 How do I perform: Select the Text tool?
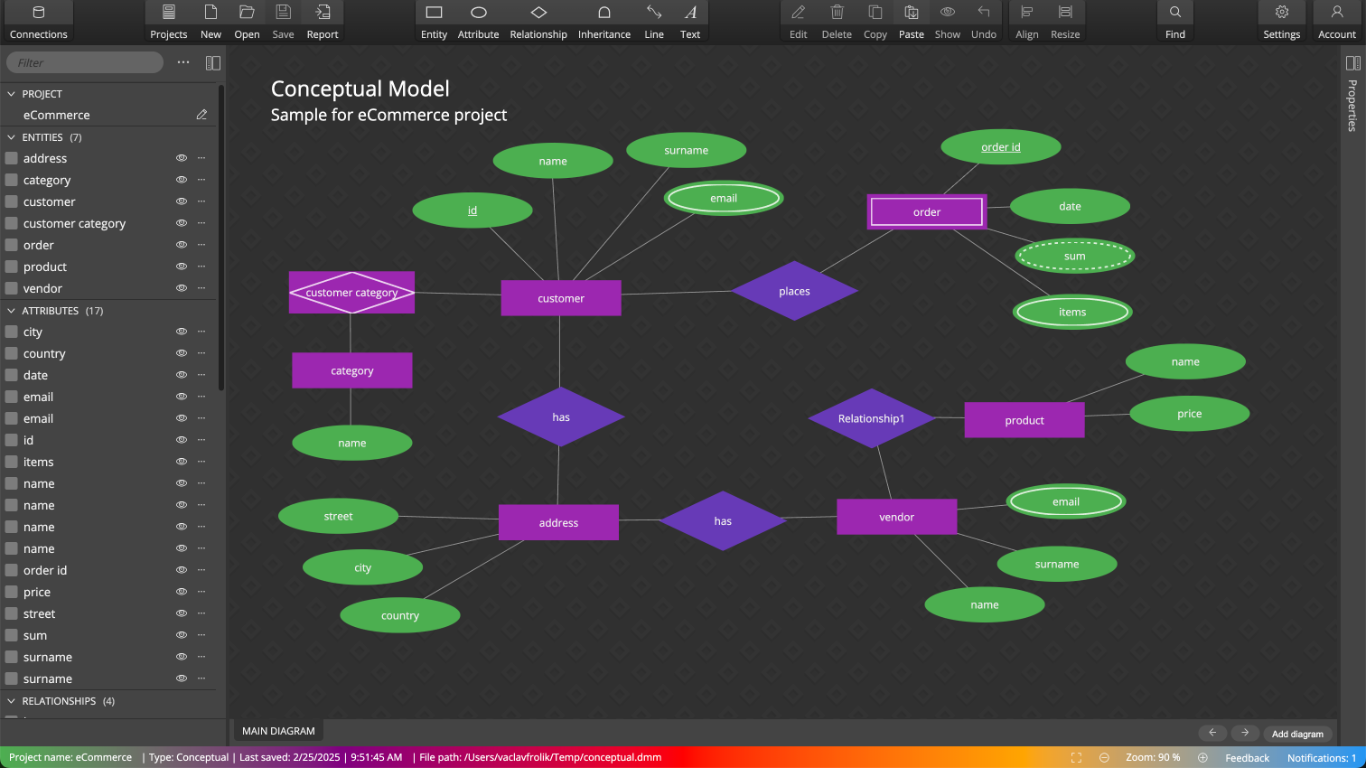pyautogui.click(x=690, y=21)
